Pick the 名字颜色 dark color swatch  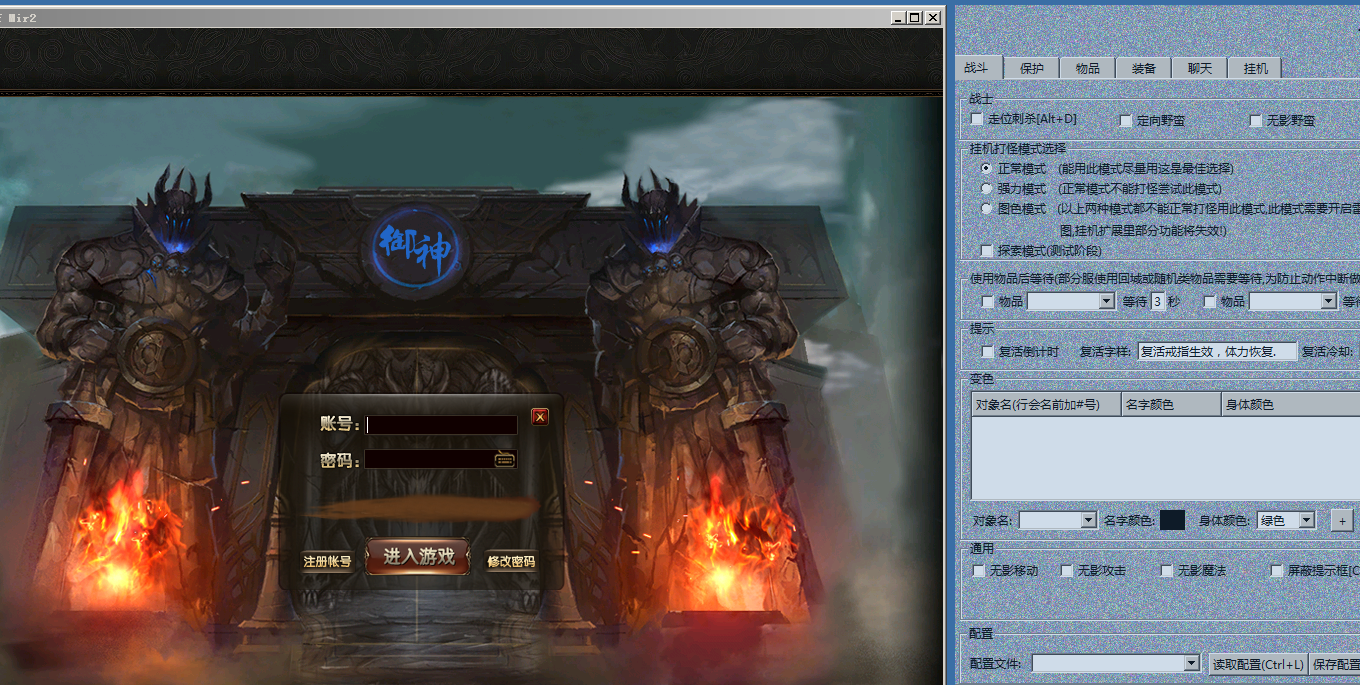(1172, 520)
